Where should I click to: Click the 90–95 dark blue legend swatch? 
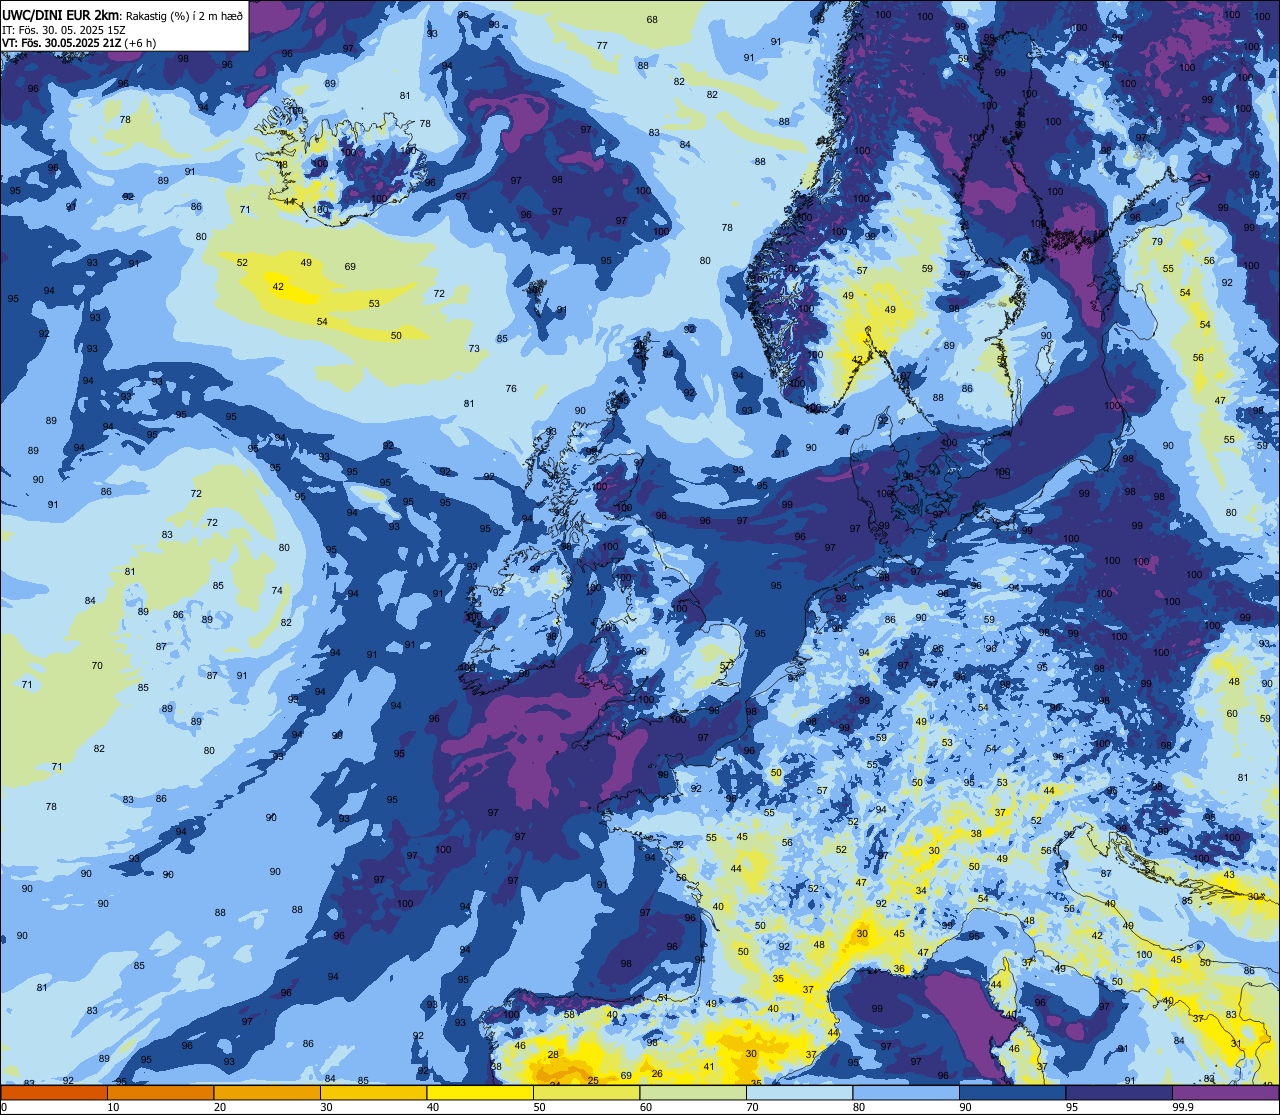(1012, 1092)
